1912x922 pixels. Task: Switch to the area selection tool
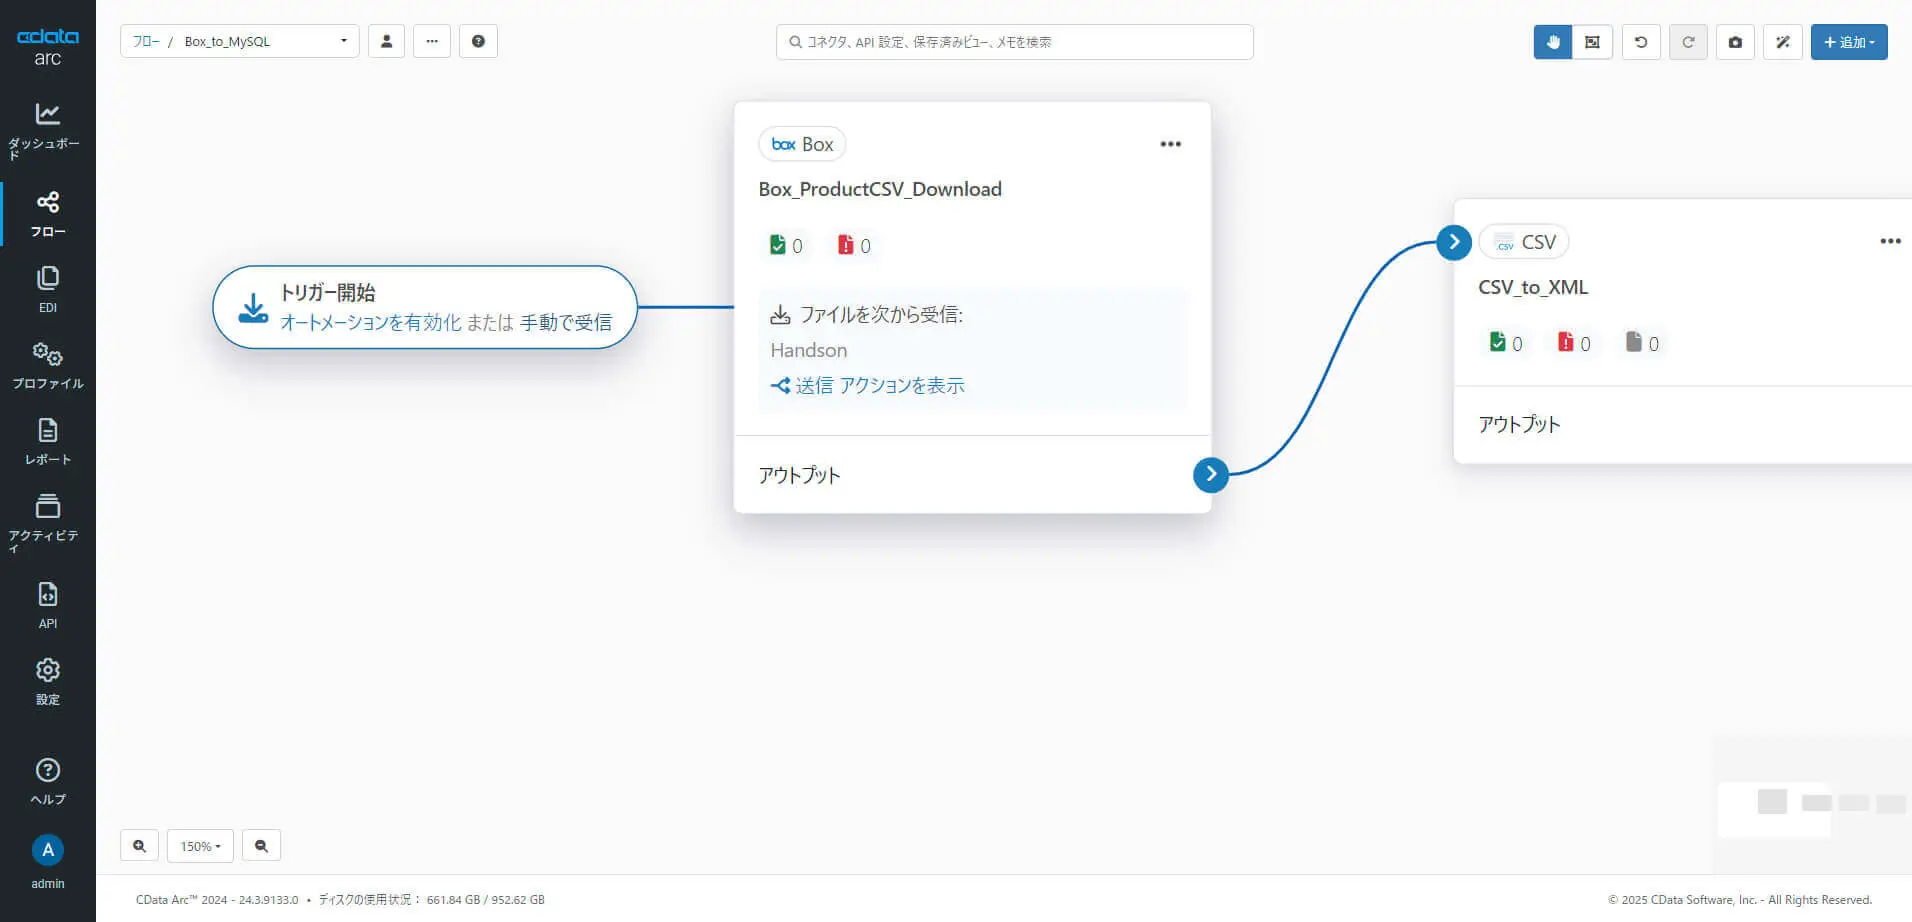point(1592,42)
